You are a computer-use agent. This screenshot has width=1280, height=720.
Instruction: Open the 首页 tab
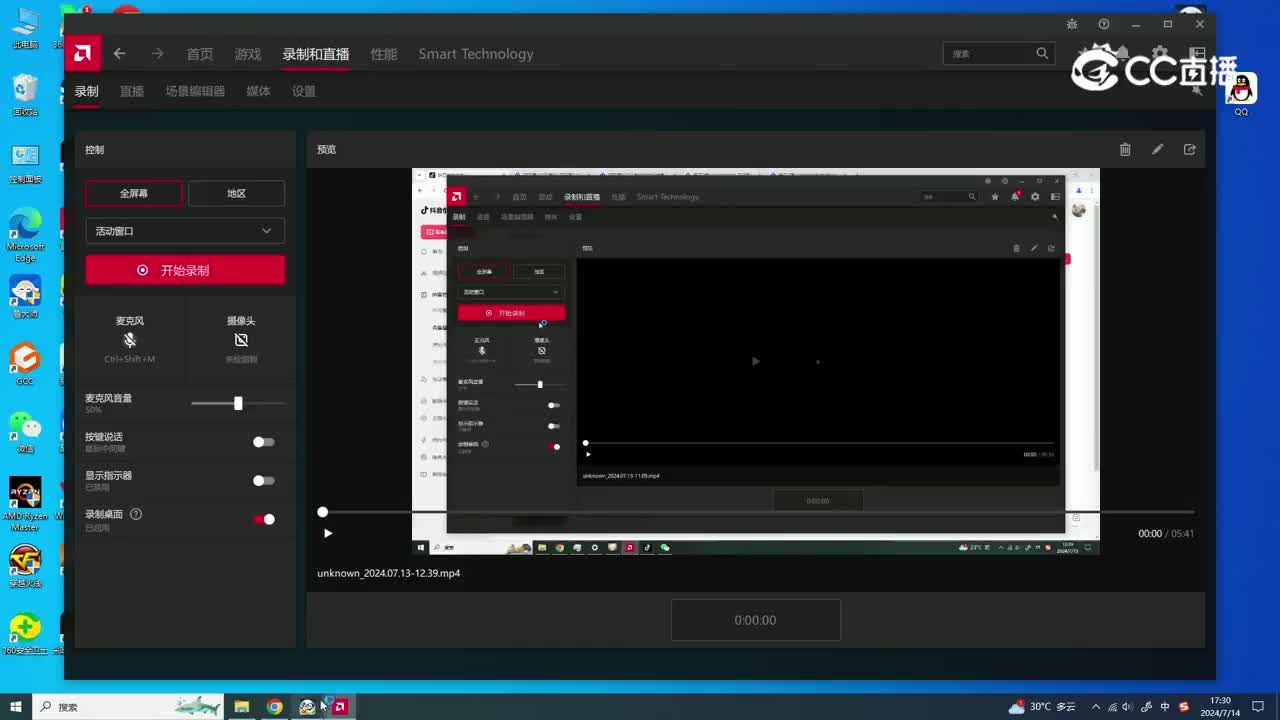200,54
